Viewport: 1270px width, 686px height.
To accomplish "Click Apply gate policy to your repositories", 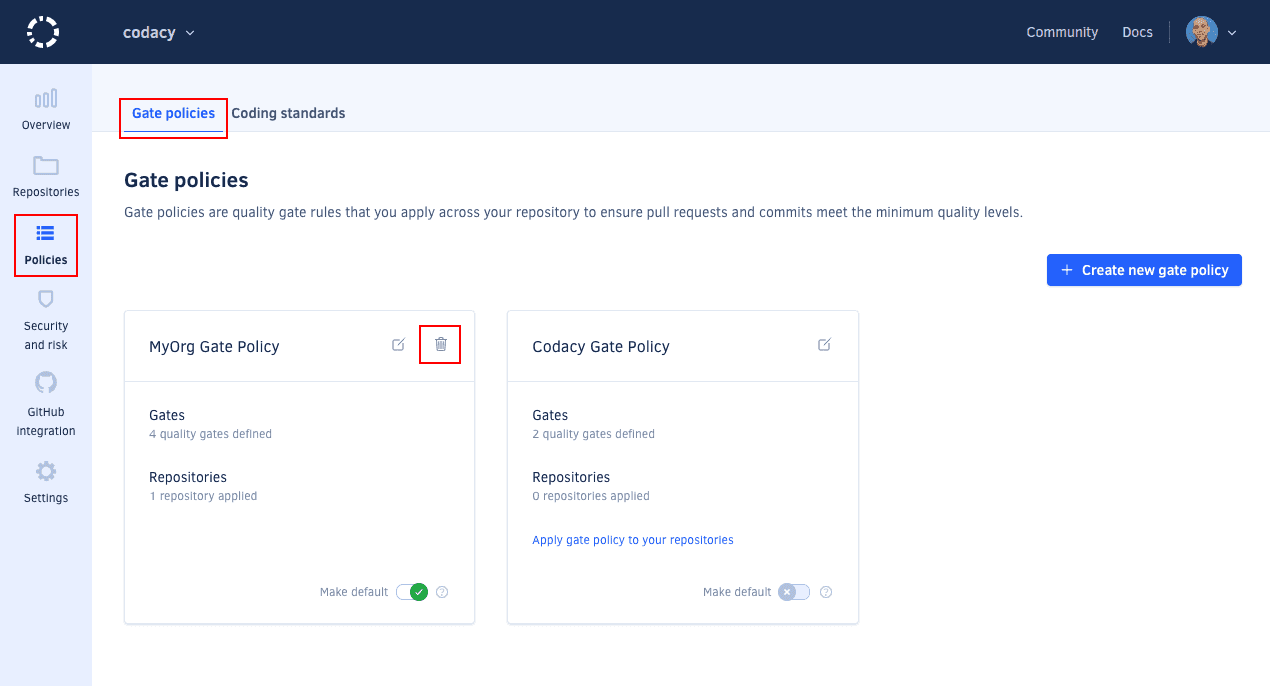I will click(x=632, y=540).
